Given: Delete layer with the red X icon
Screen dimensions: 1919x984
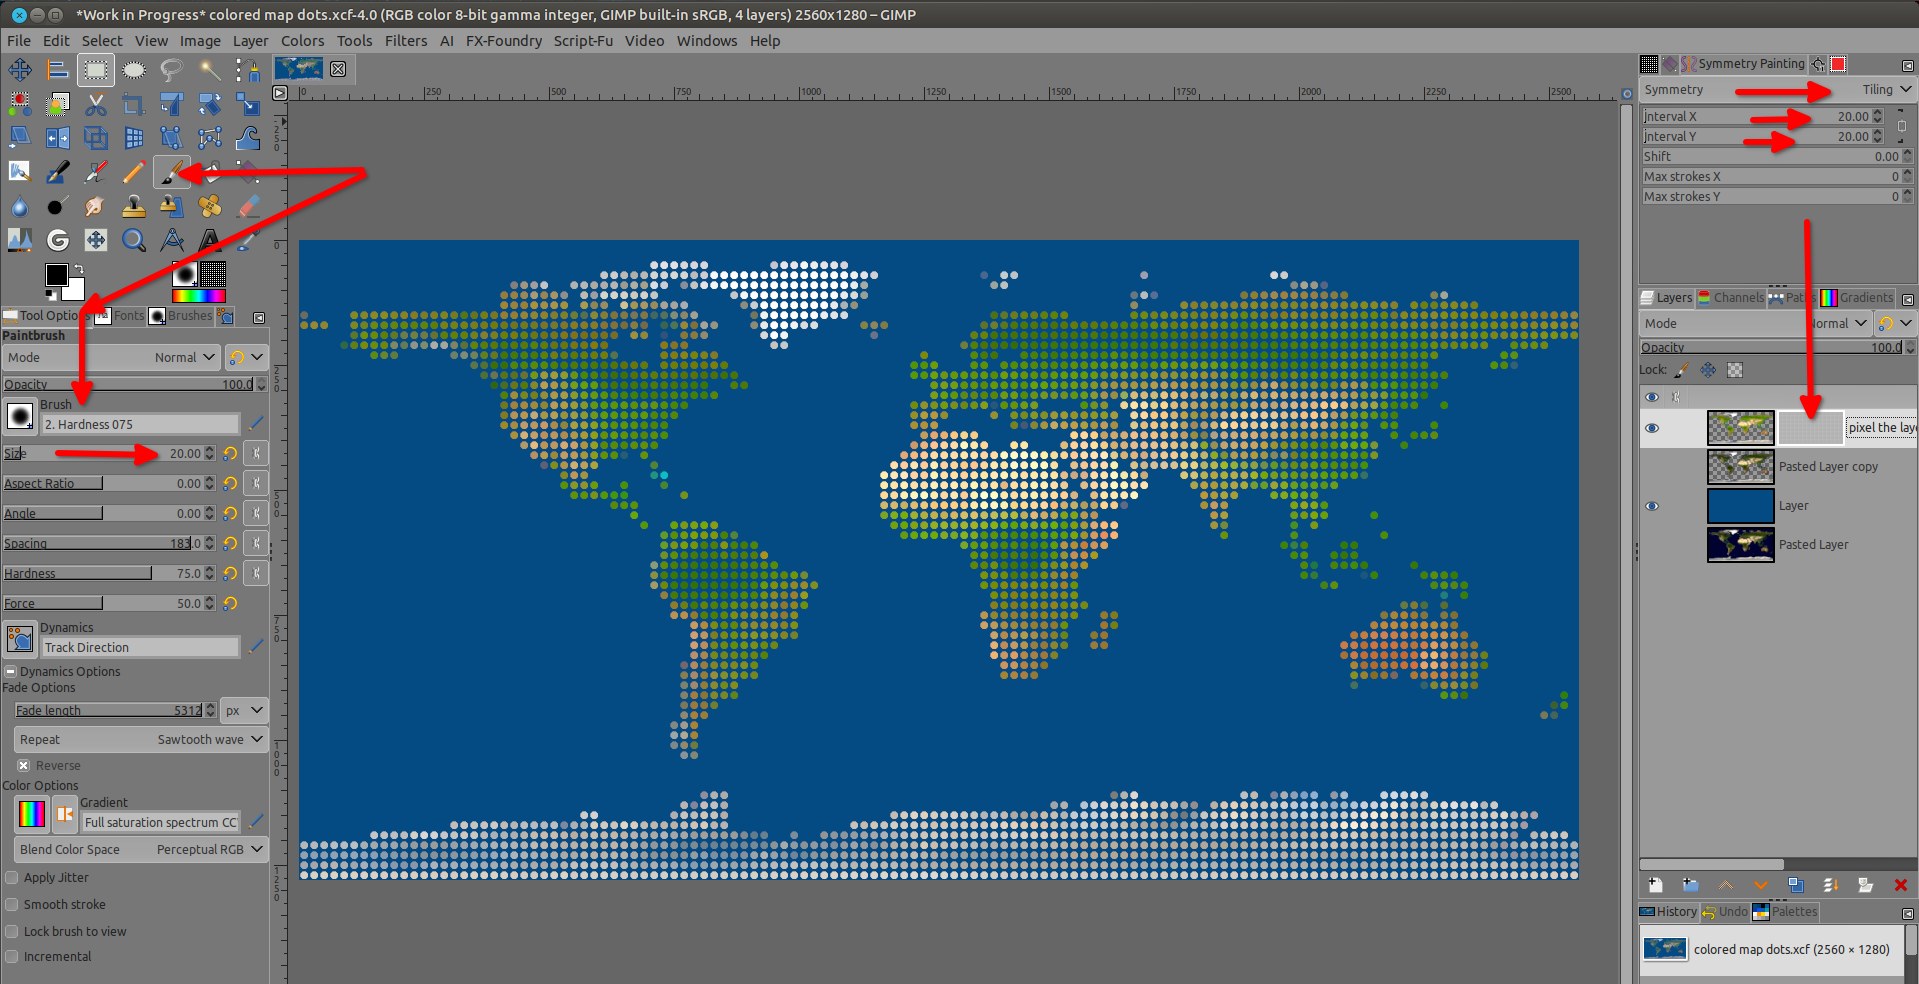Looking at the screenshot, I should (1900, 885).
